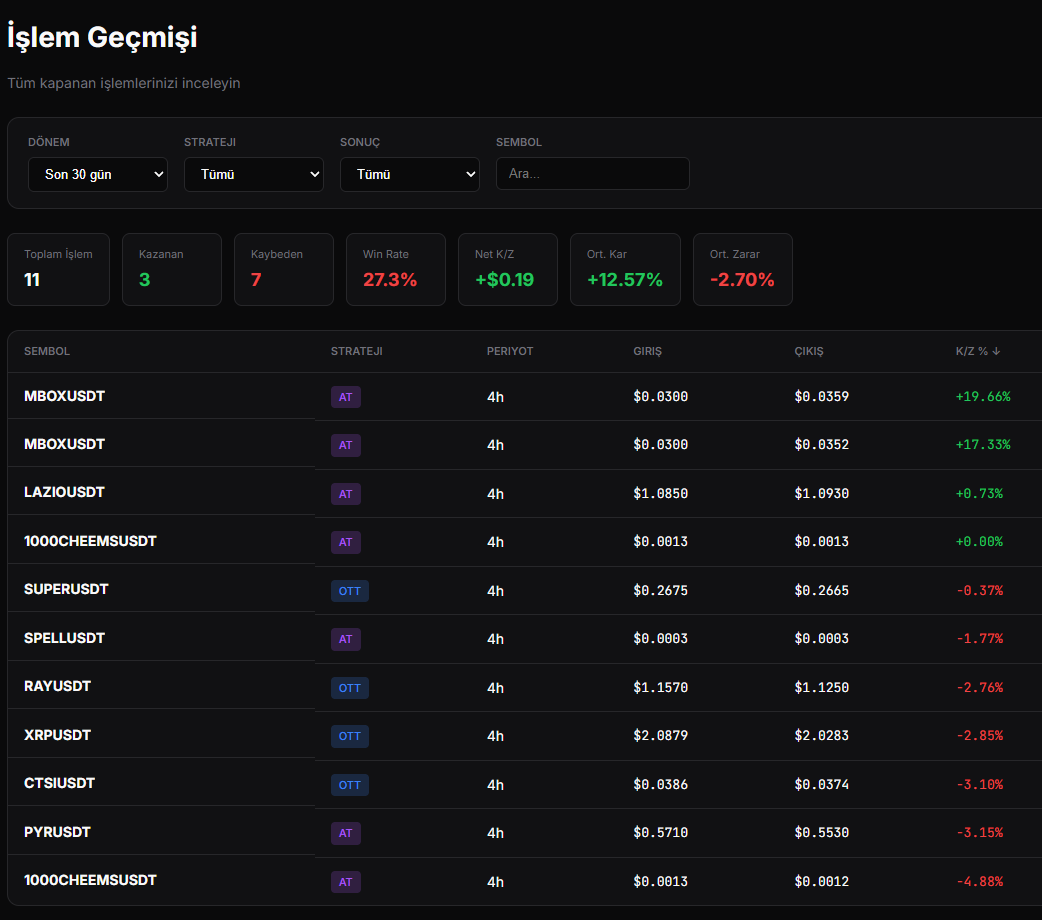Open the Sonuç filter dropdown
This screenshot has height=920, width=1042.
click(x=409, y=174)
